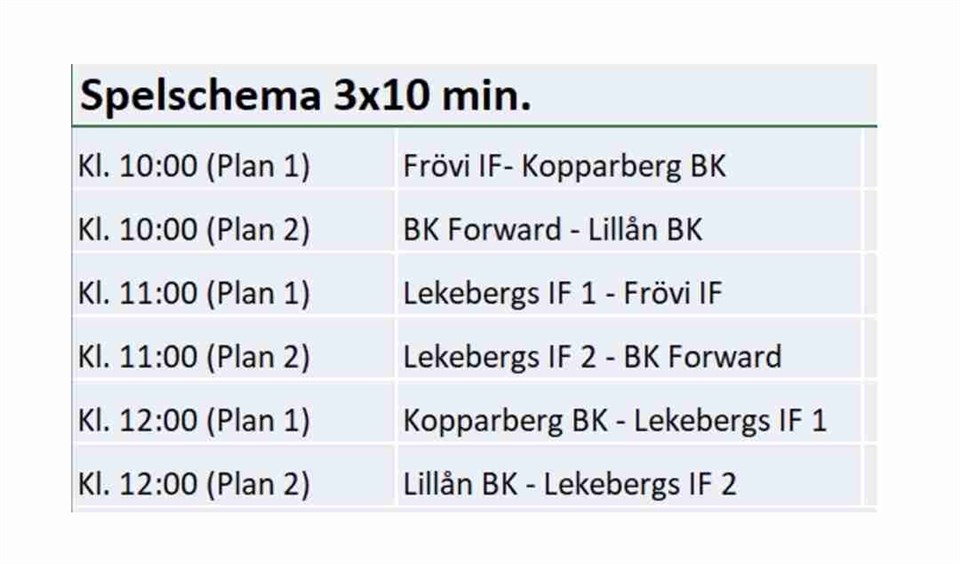Click empty cell right of BK Forward - Lillån BK
The image size is (960, 564).
870,229
